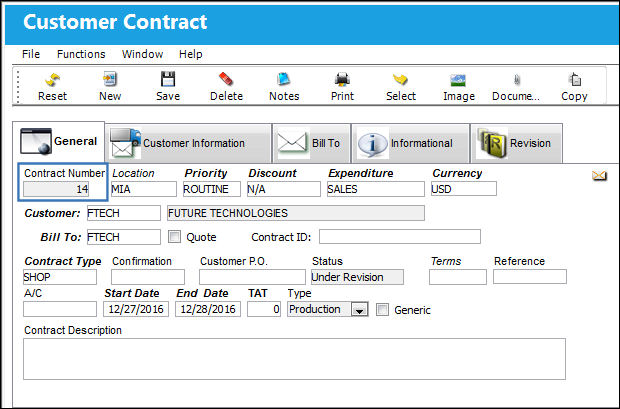Click the Terms input field
620x409 pixels.
click(458, 277)
